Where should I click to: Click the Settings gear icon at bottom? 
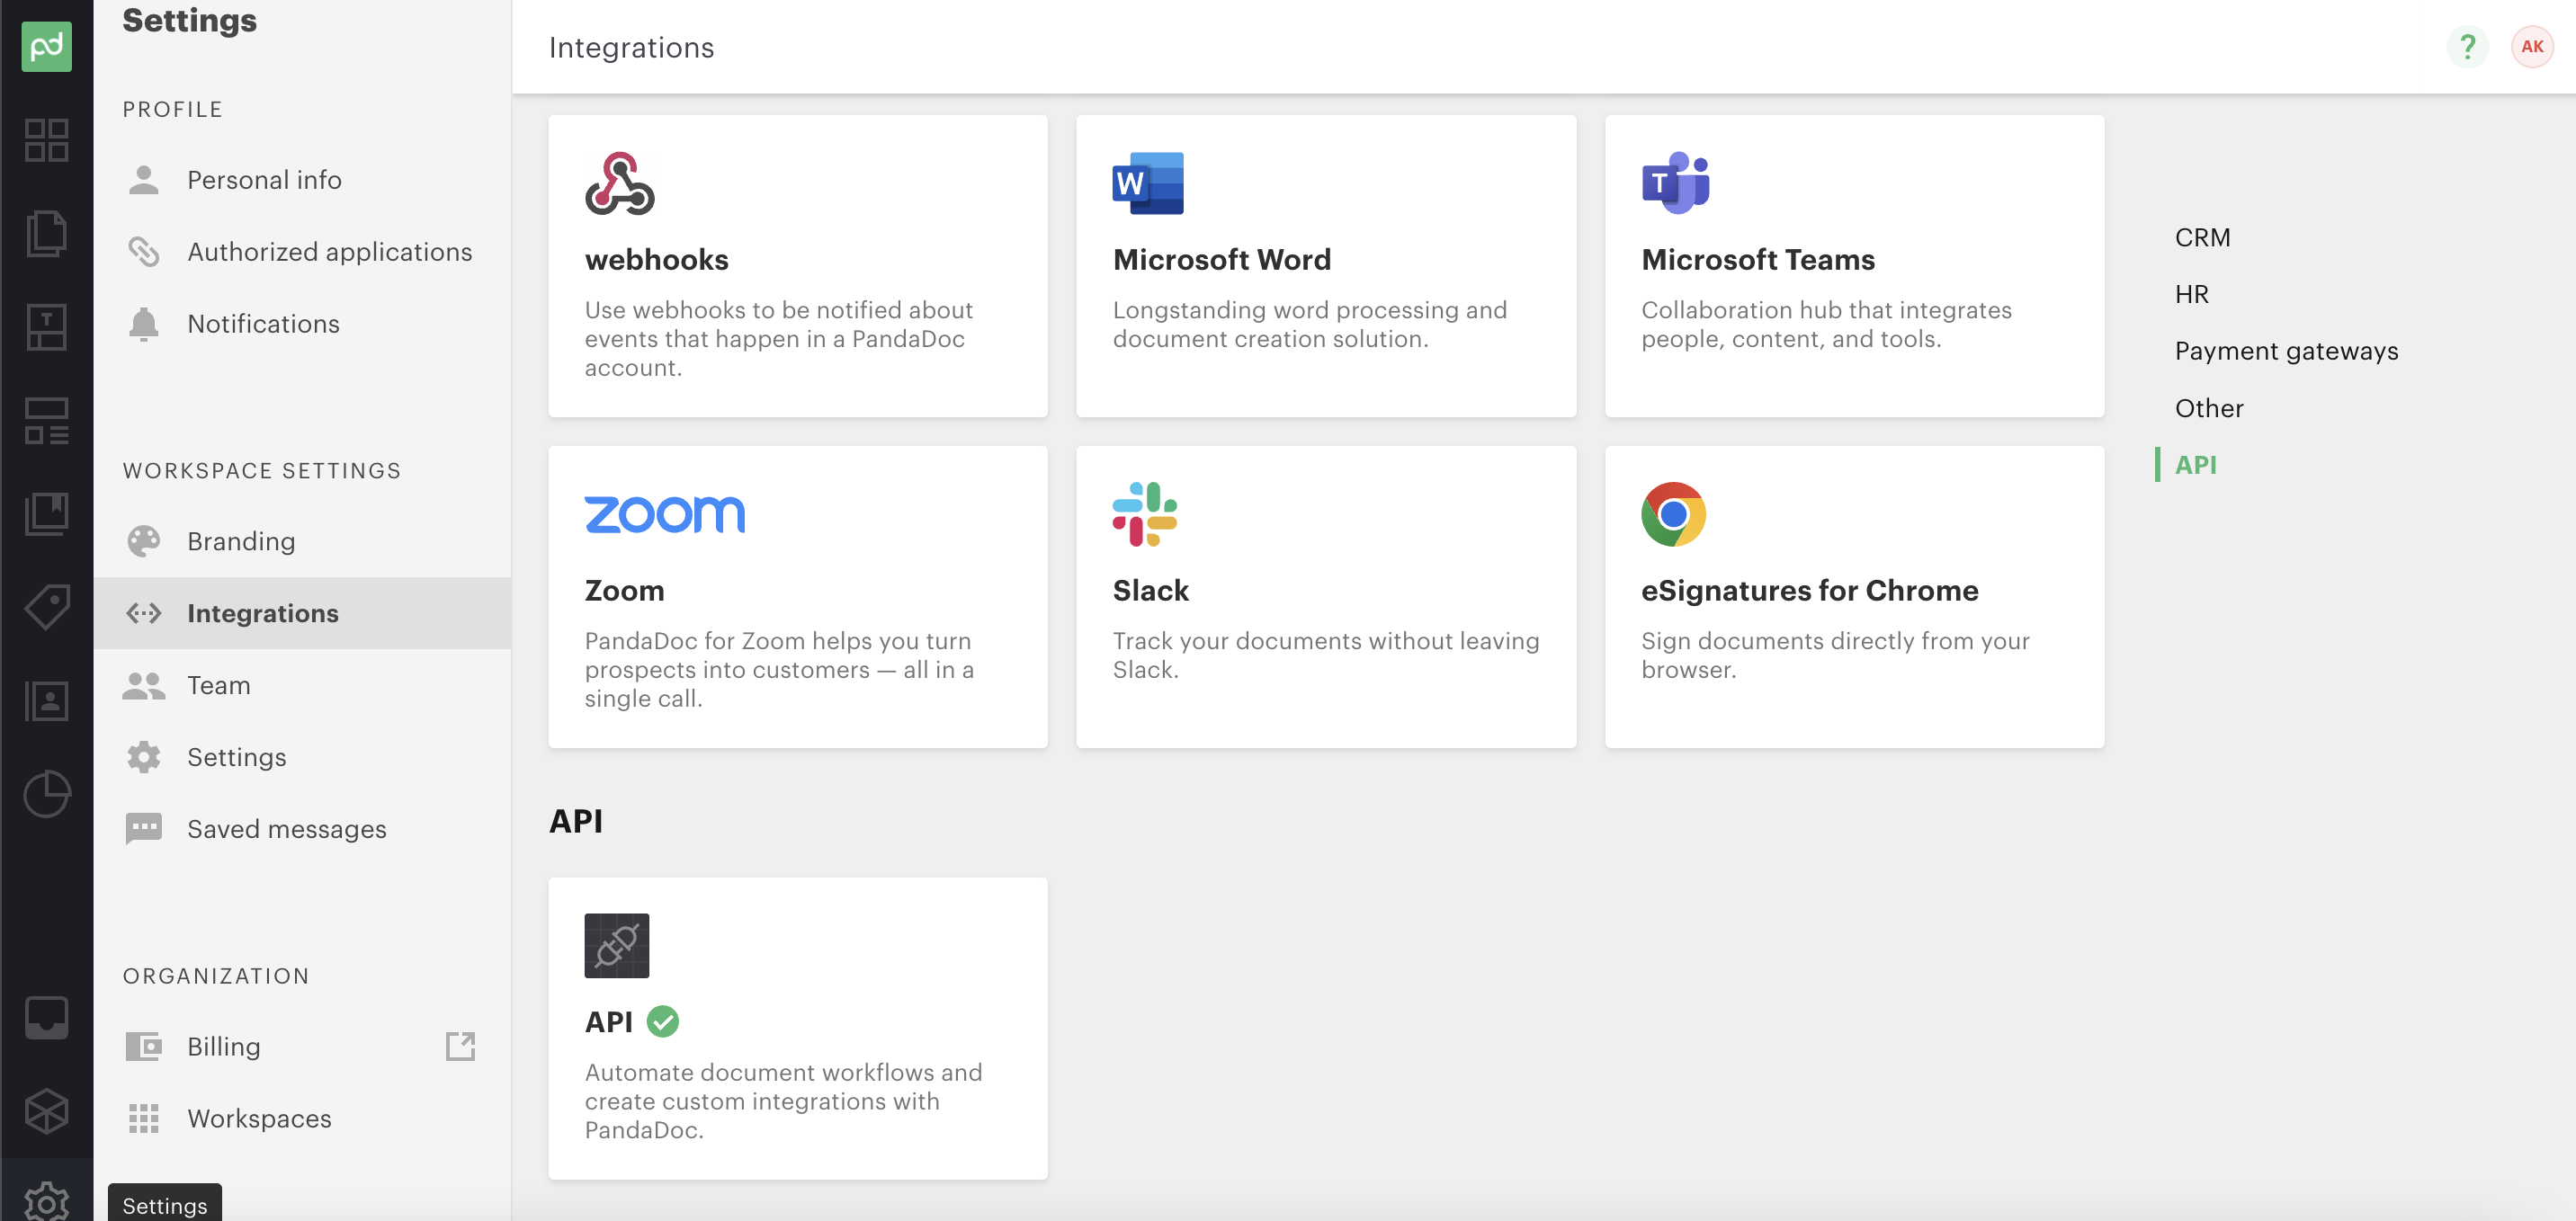click(x=46, y=1201)
